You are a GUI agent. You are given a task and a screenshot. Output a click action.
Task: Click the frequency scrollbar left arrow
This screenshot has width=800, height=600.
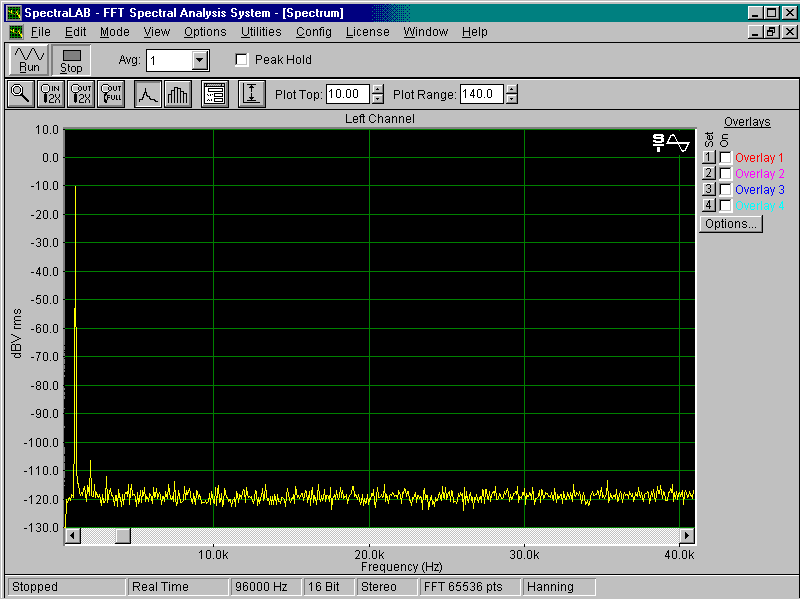72,536
